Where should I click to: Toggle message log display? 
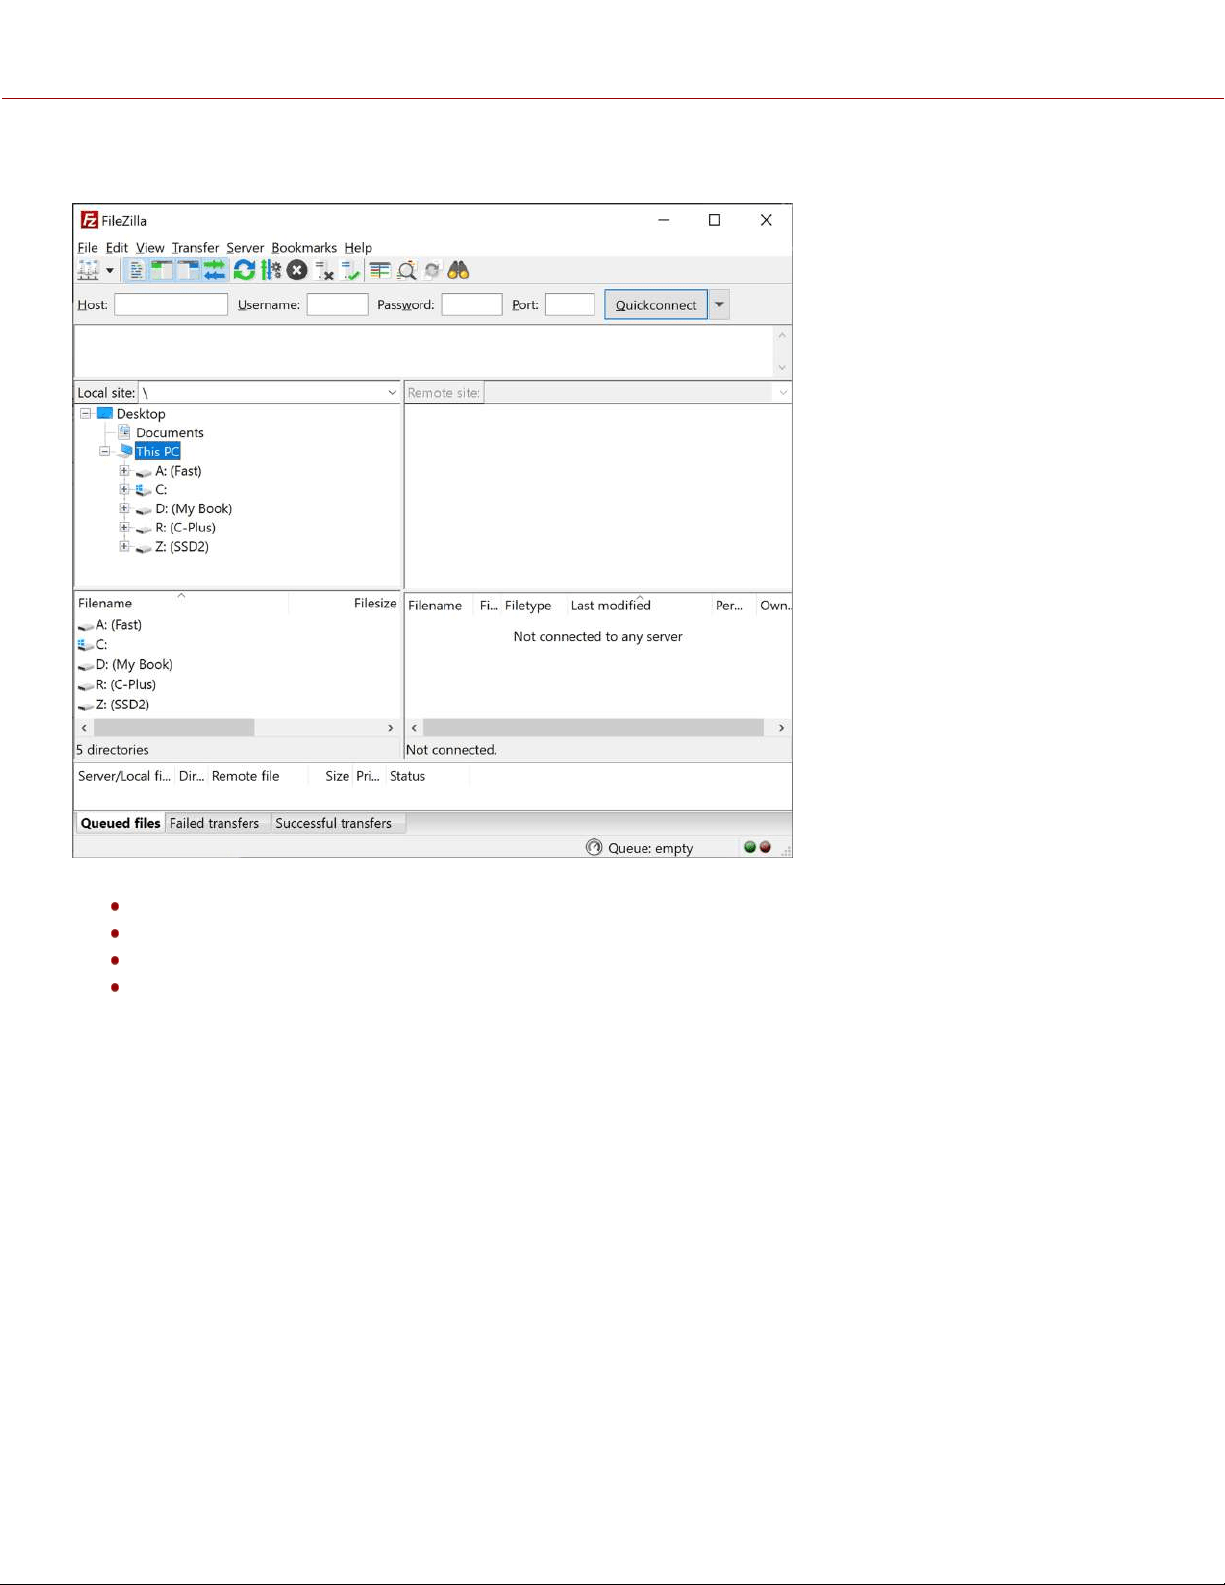(x=136, y=270)
